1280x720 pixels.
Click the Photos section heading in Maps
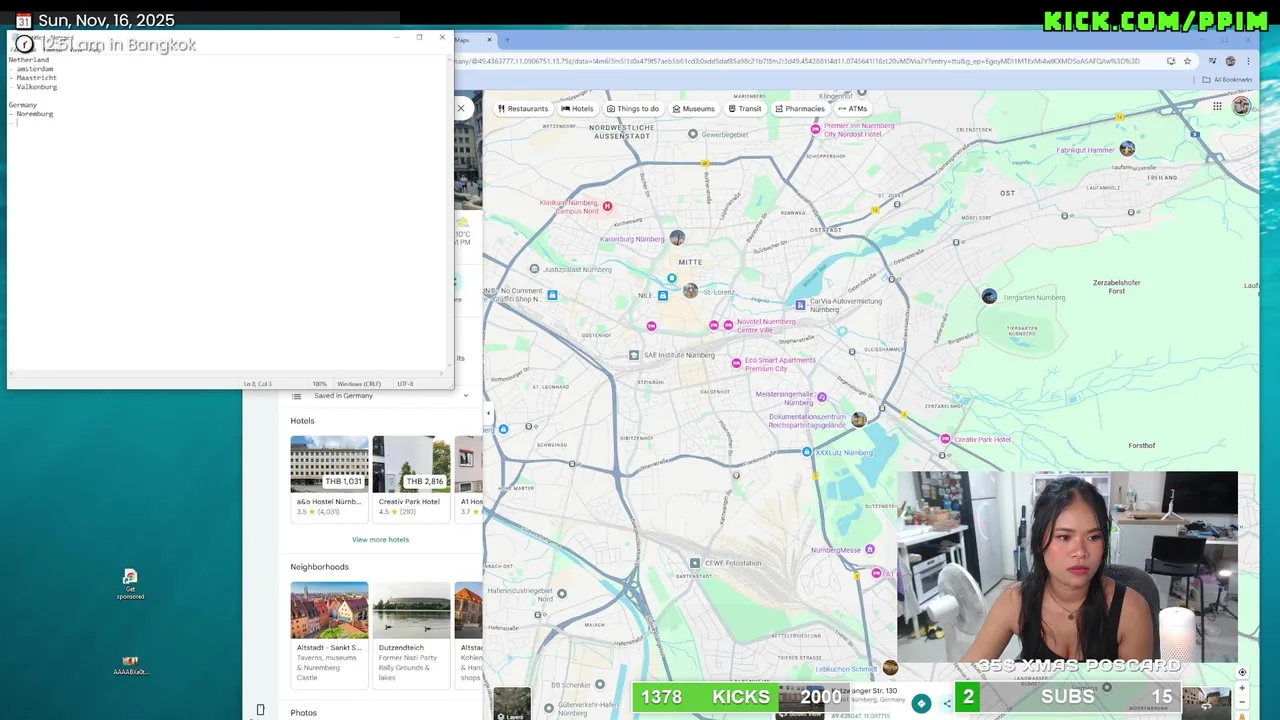click(x=304, y=713)
